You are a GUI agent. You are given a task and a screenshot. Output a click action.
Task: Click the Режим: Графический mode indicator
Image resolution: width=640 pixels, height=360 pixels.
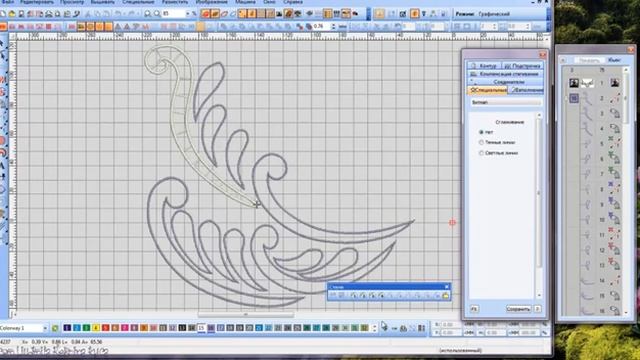click(x=482, y=14)
